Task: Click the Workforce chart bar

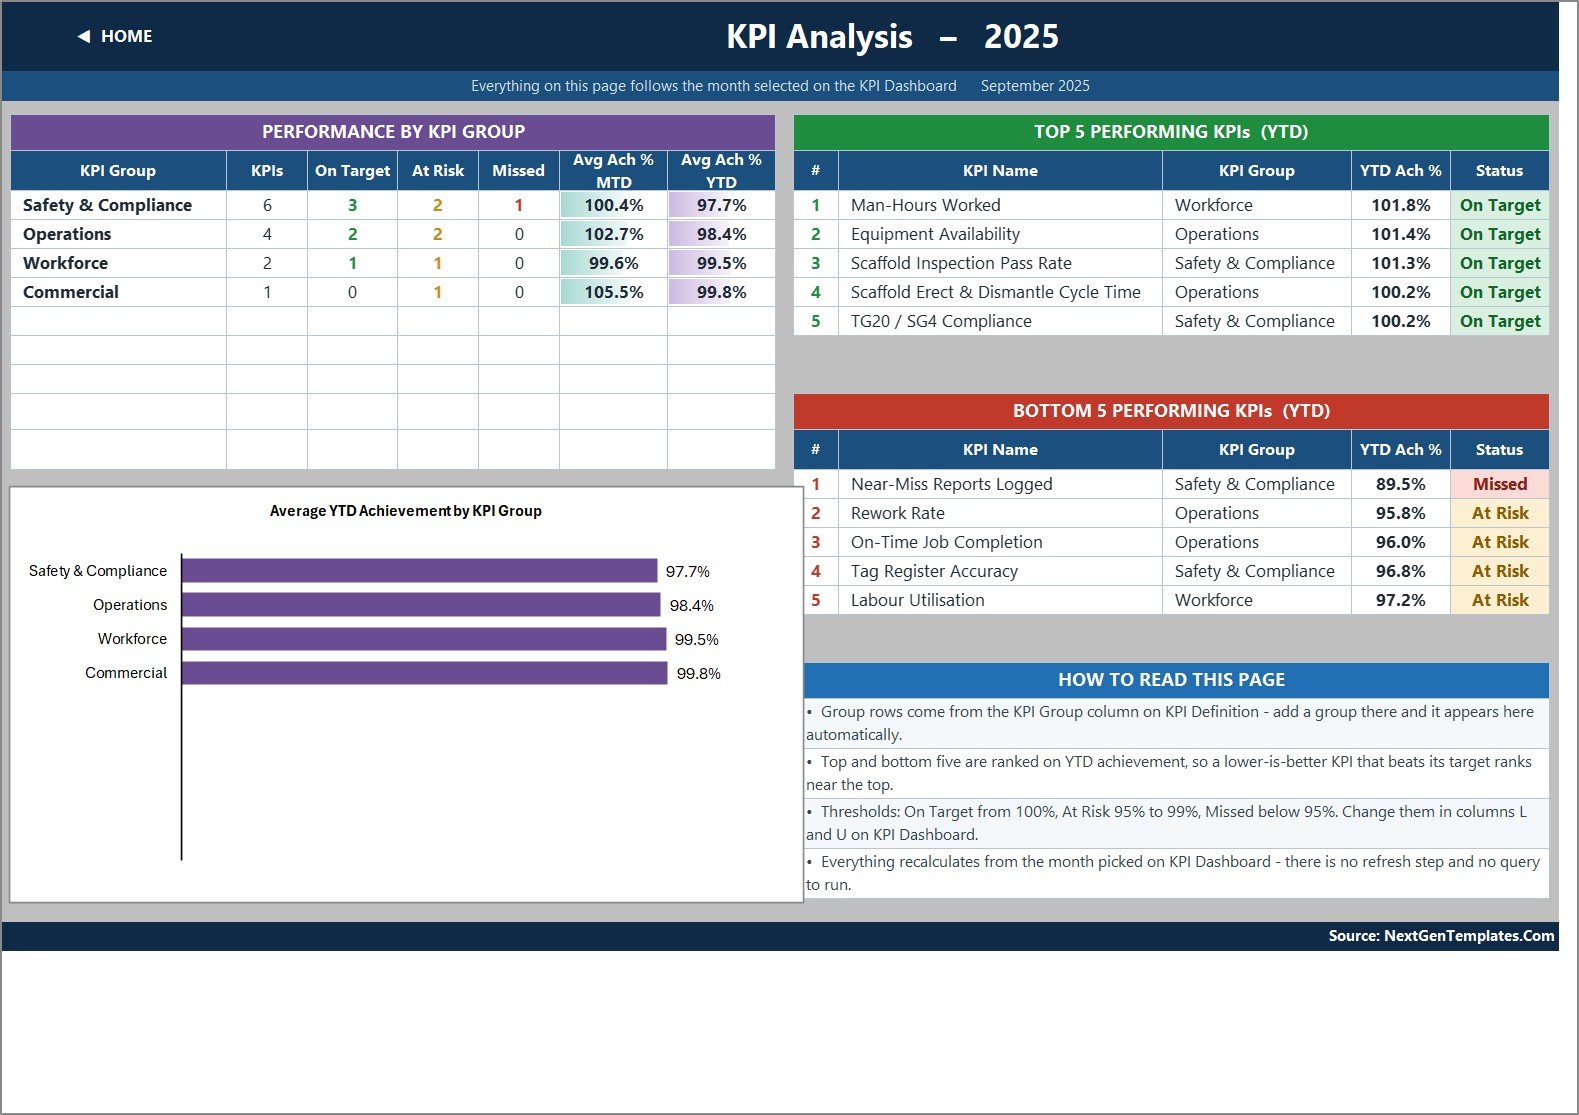Action: point(424,639)
